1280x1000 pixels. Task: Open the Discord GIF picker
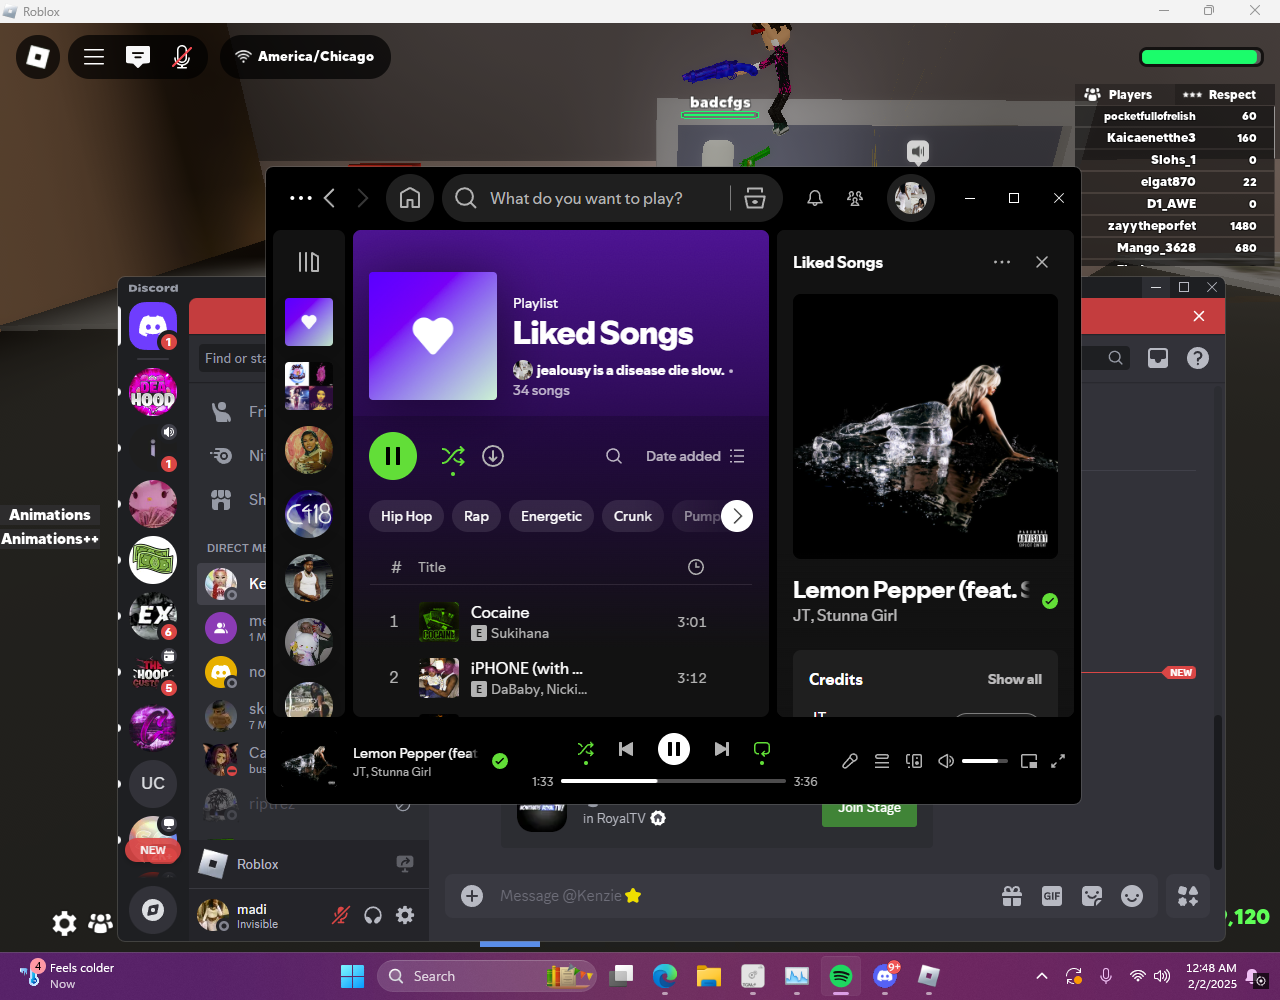point(1052,896)
